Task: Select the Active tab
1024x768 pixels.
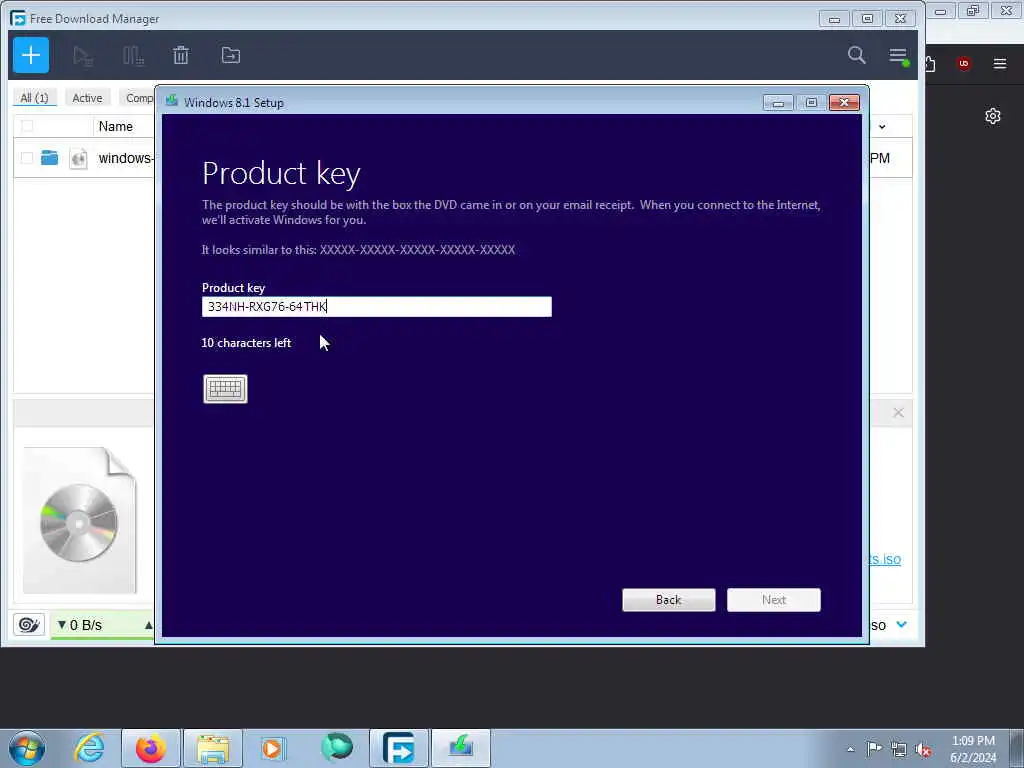Action: tap(87, 98)
